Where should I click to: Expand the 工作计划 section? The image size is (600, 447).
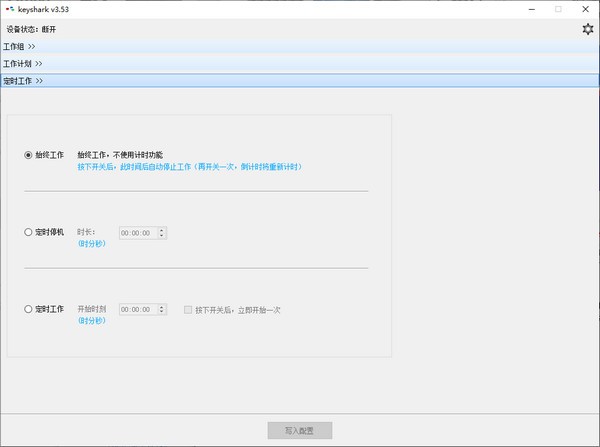[22, 63]
